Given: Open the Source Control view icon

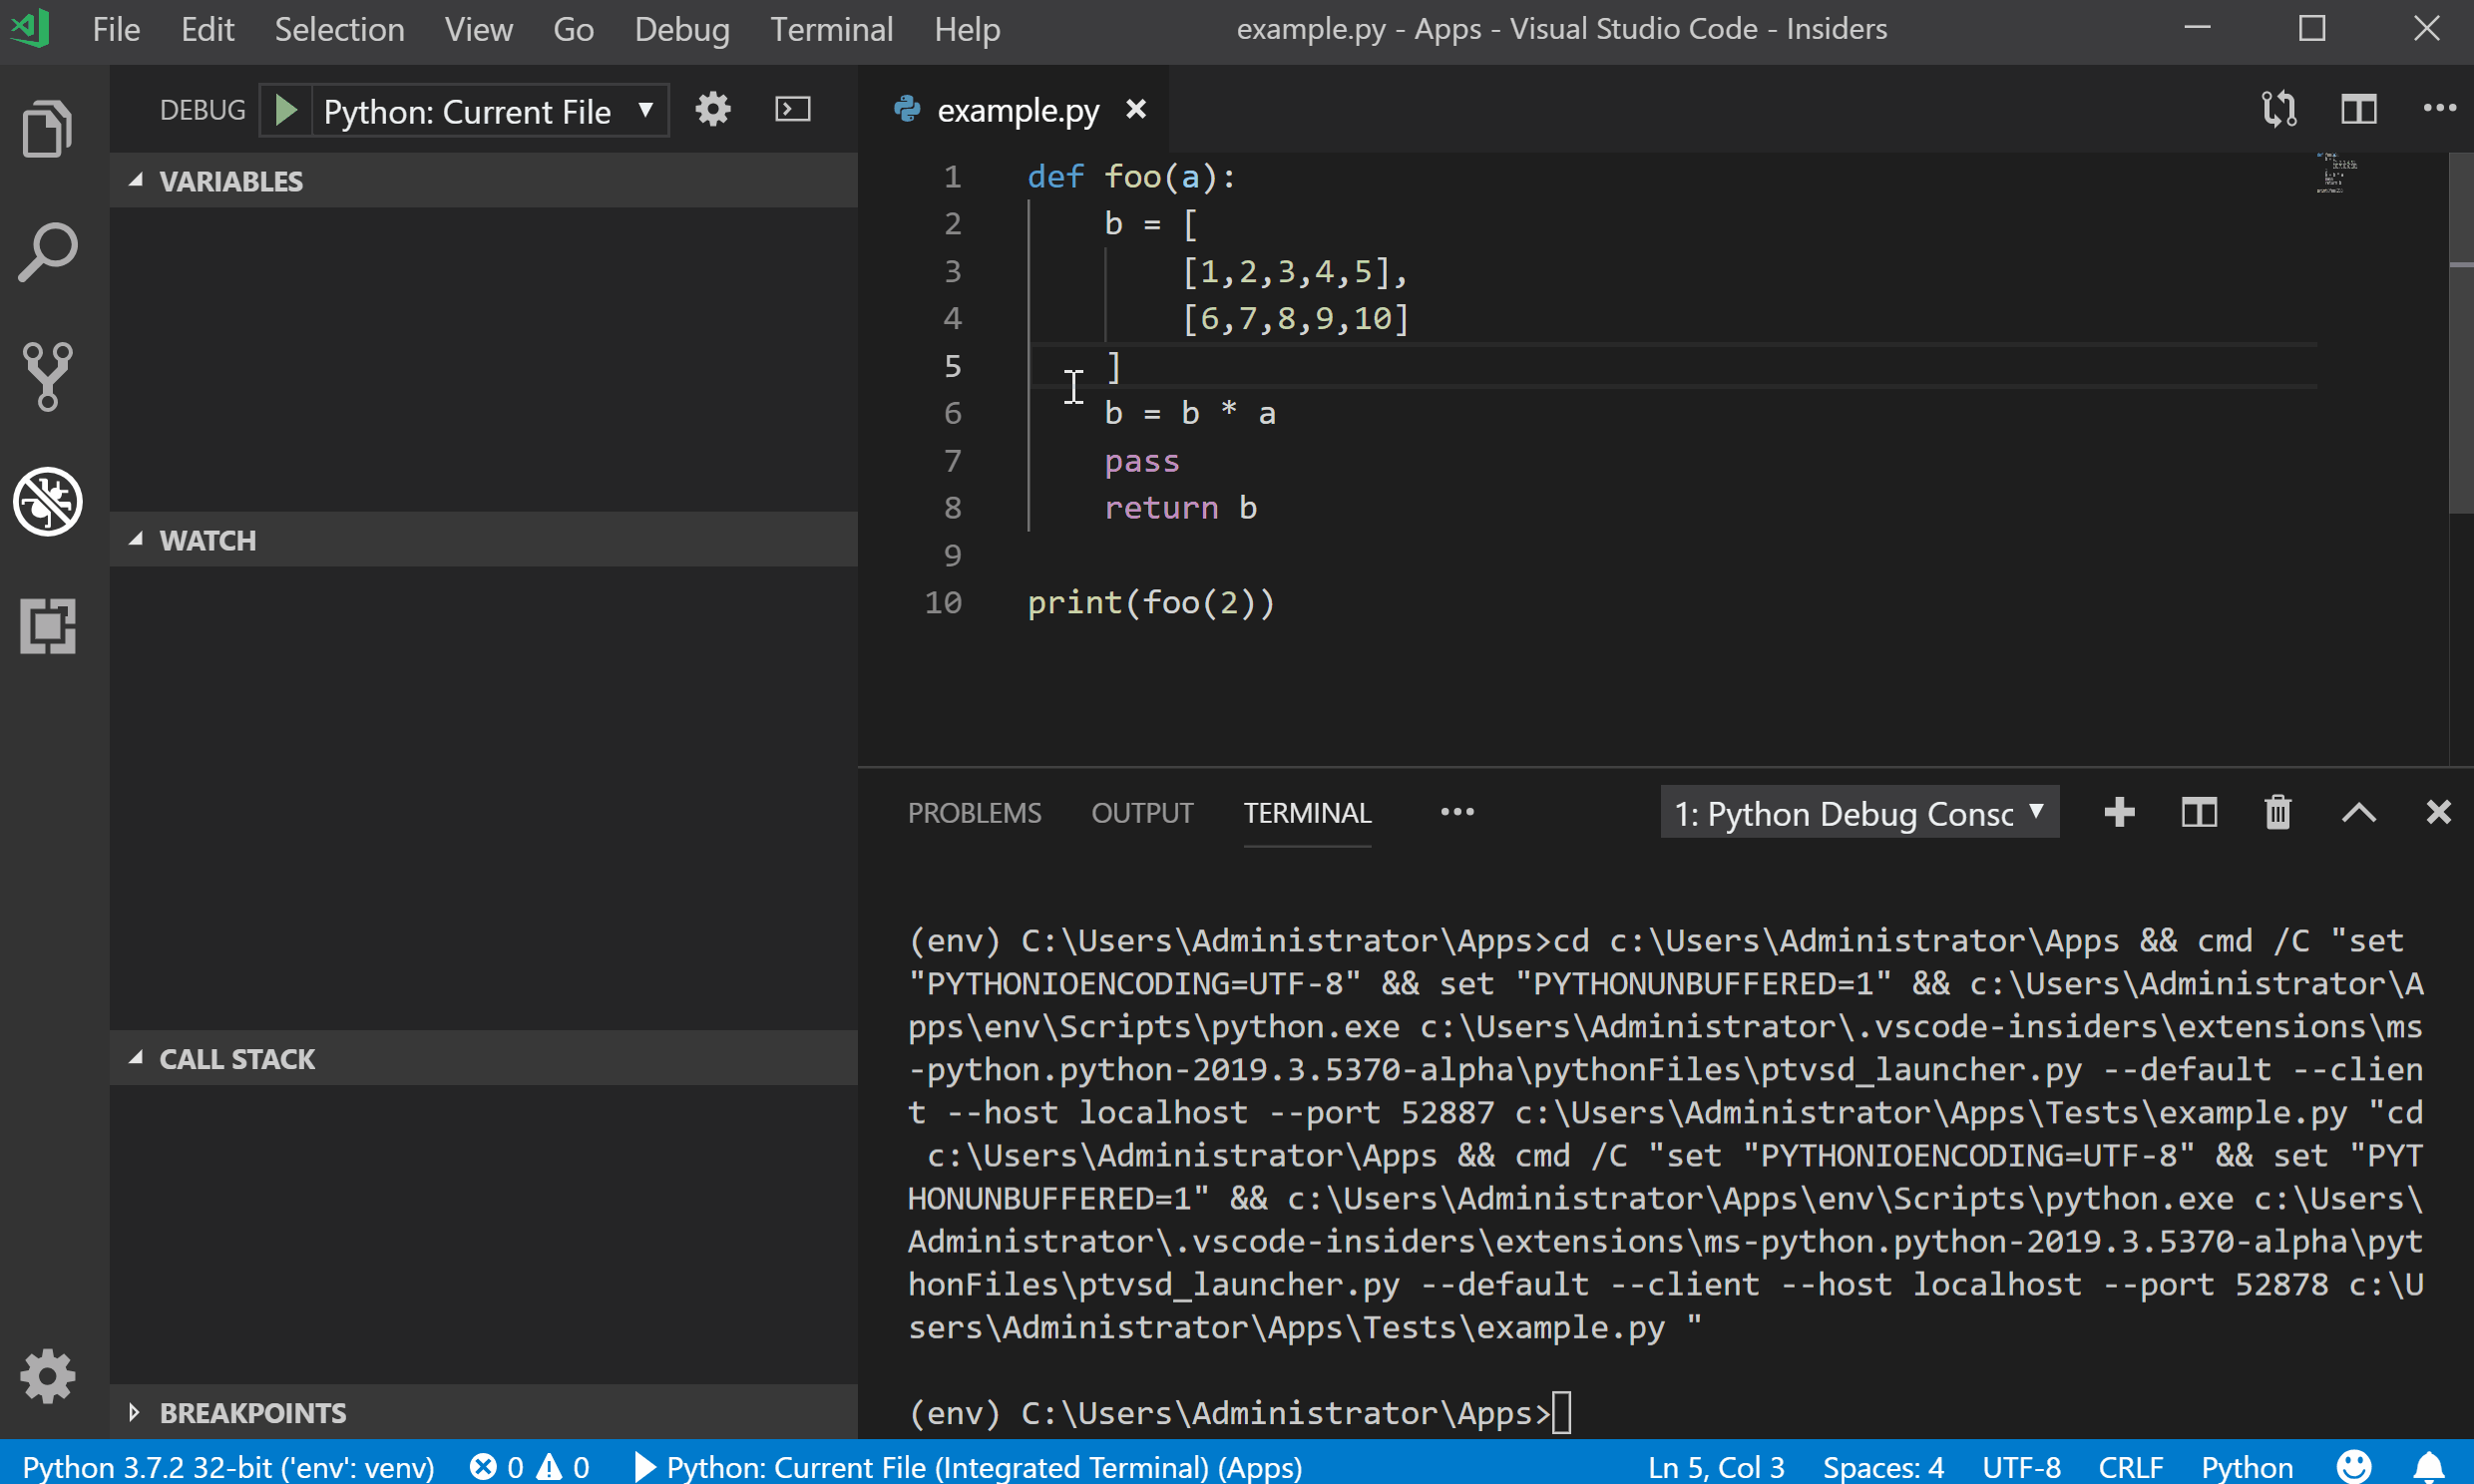Looking at the screenshot, I should (47, 376).
